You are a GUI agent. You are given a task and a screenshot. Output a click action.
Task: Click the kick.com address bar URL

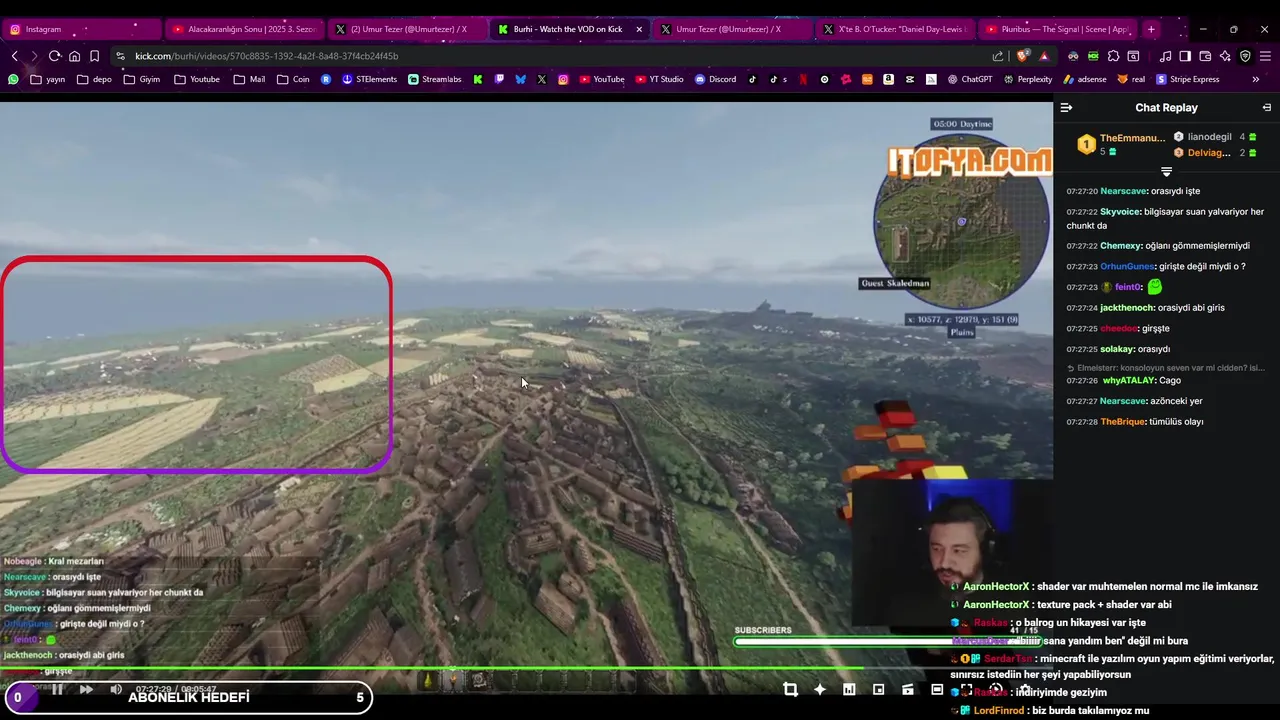click(267, 56)
